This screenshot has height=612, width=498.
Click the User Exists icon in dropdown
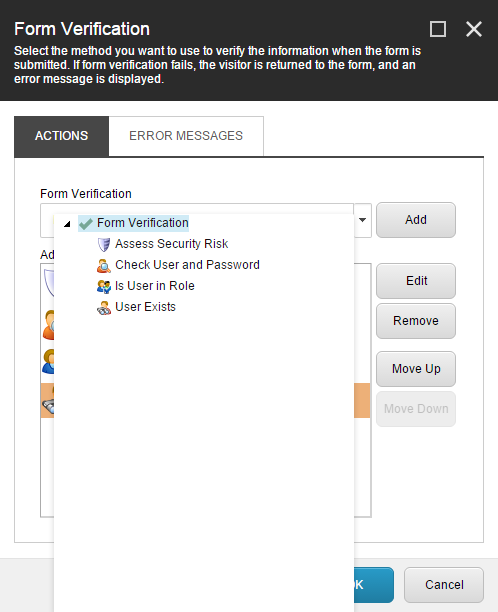(104, 308)
